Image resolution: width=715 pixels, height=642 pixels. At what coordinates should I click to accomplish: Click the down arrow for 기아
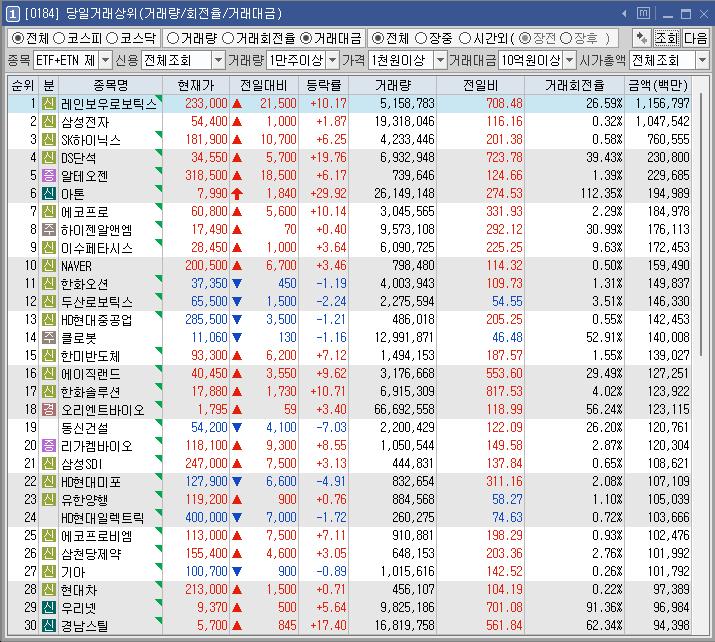(237, 571)
